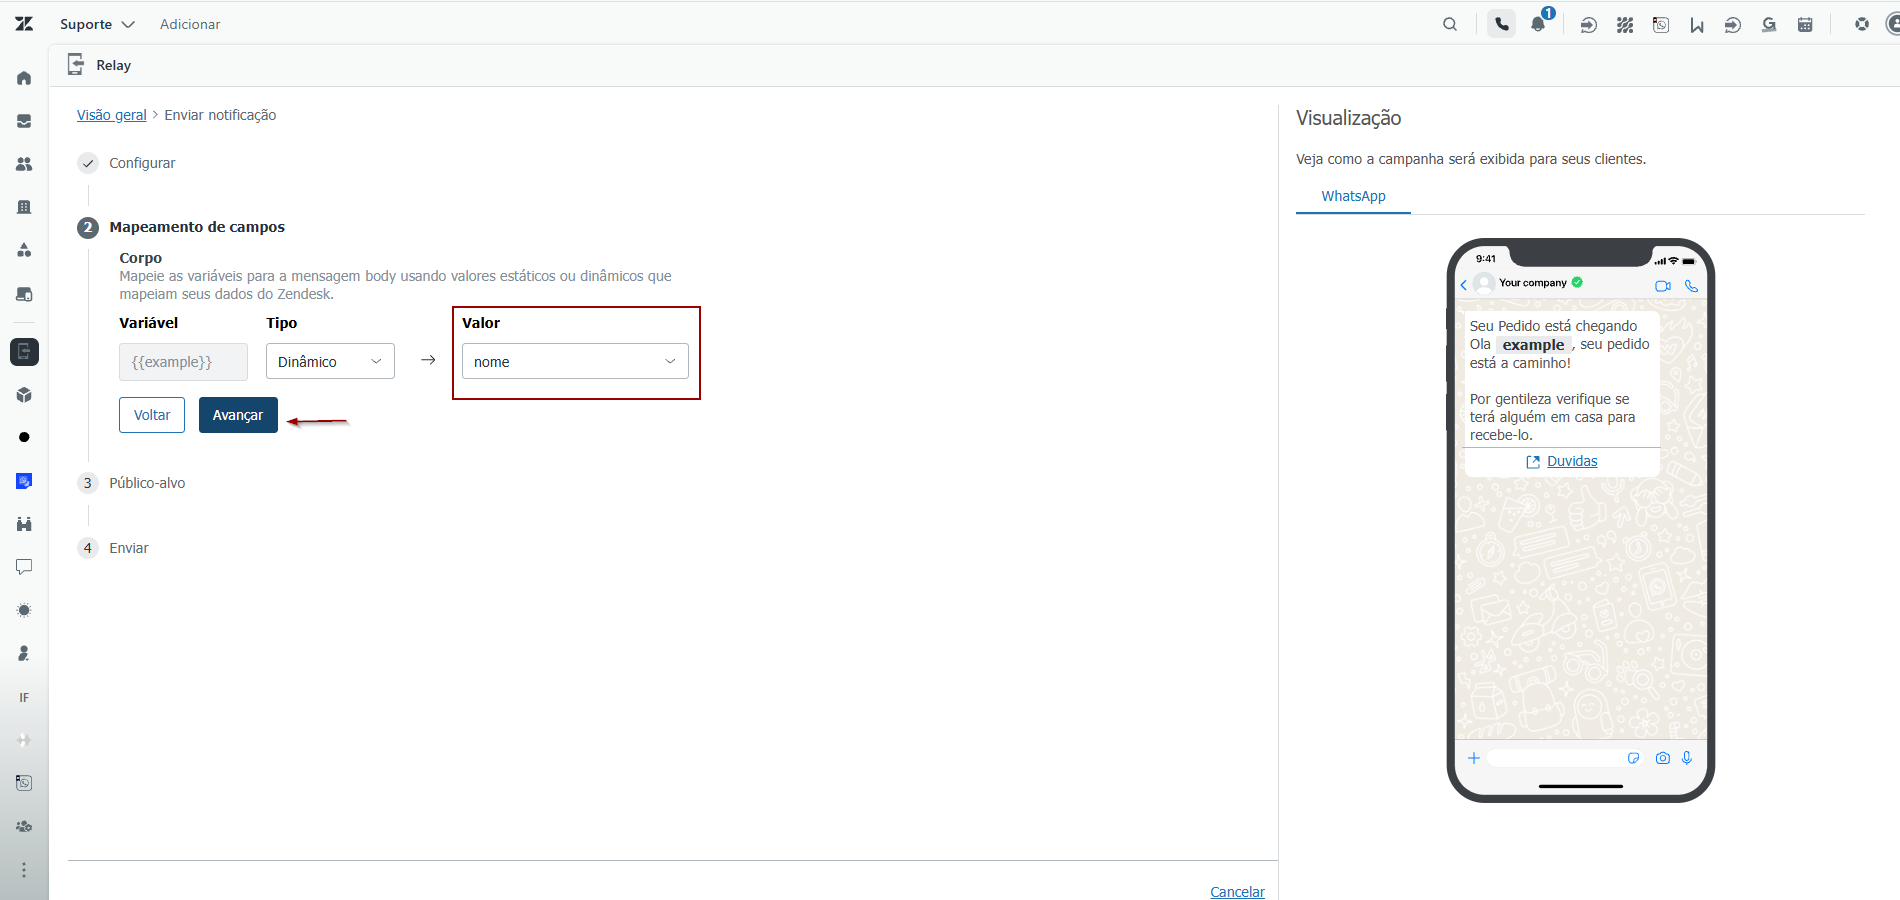1900x900 pixels.
Task: Click the Relay app header icon
Action: (x=76, y=65)
